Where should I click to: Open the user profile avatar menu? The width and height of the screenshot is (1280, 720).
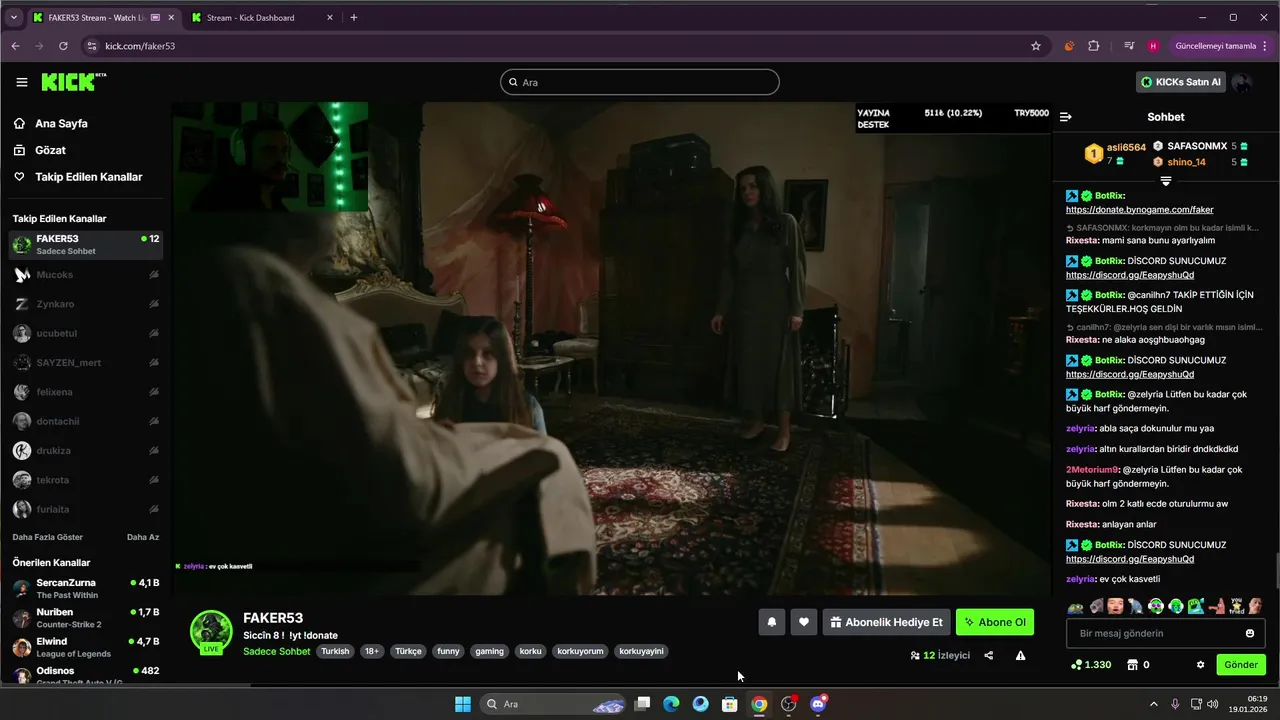click(x=1242, y=82)
